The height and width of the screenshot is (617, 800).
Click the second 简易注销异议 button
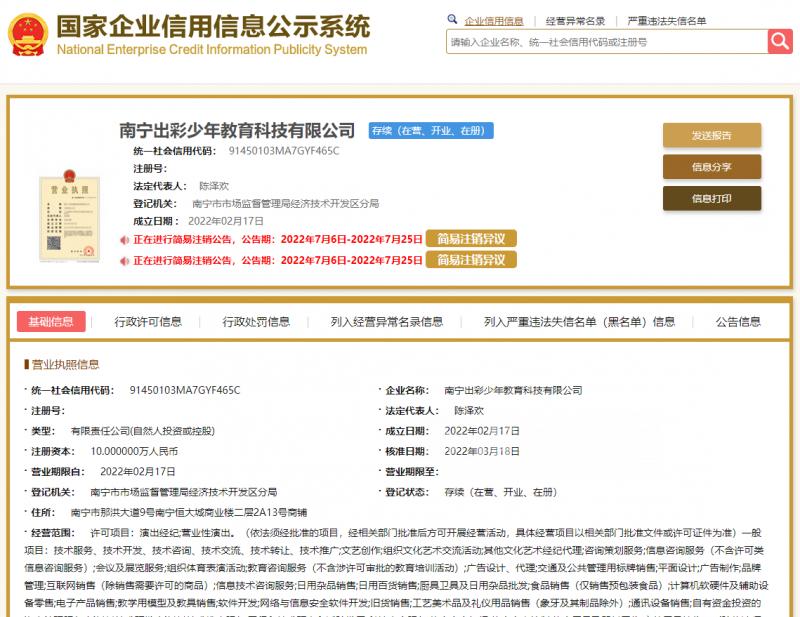click(x=471, y=260)
